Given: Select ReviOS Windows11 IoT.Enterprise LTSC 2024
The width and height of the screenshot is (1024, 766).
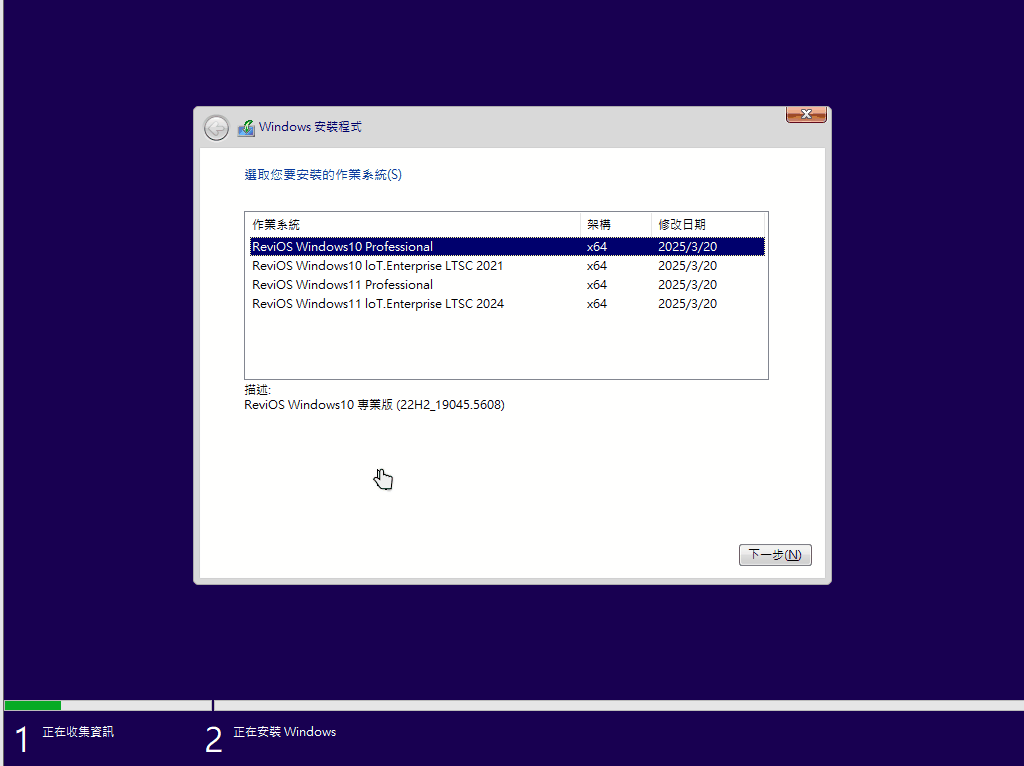Looking at the screenshot, I should coord(507,304).
